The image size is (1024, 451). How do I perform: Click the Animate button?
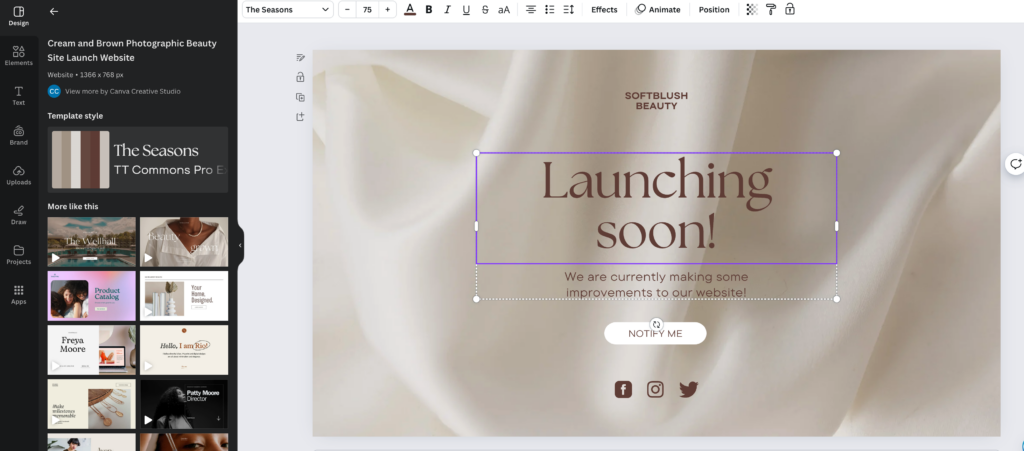(x=657, y=9)
